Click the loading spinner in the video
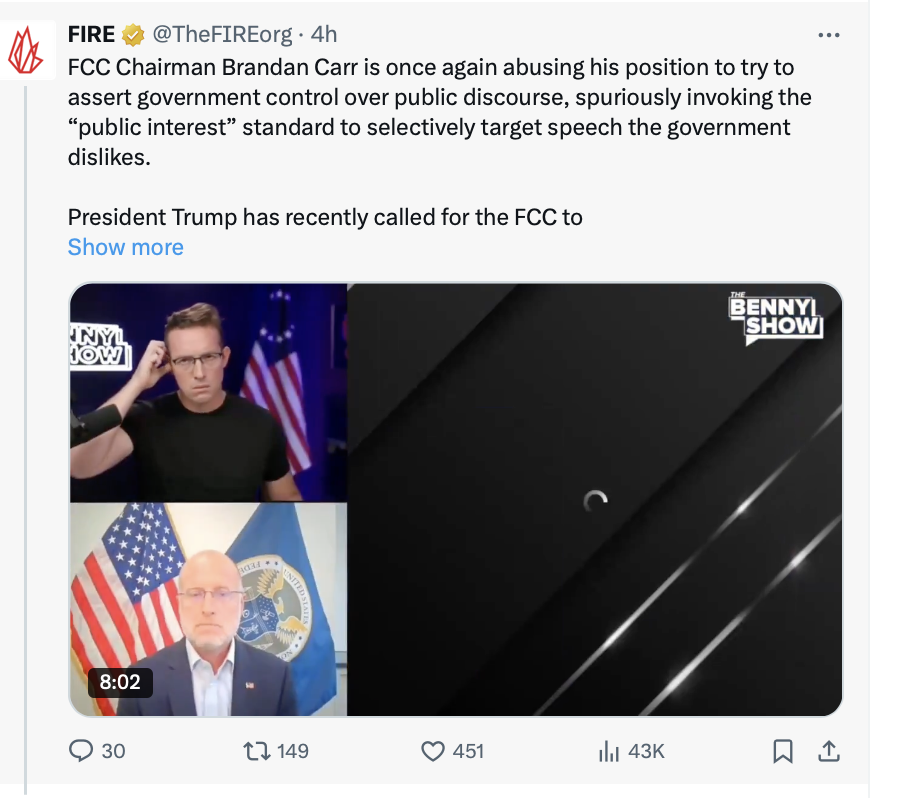This screenshot has height=798, width=900. pos(595,501)
